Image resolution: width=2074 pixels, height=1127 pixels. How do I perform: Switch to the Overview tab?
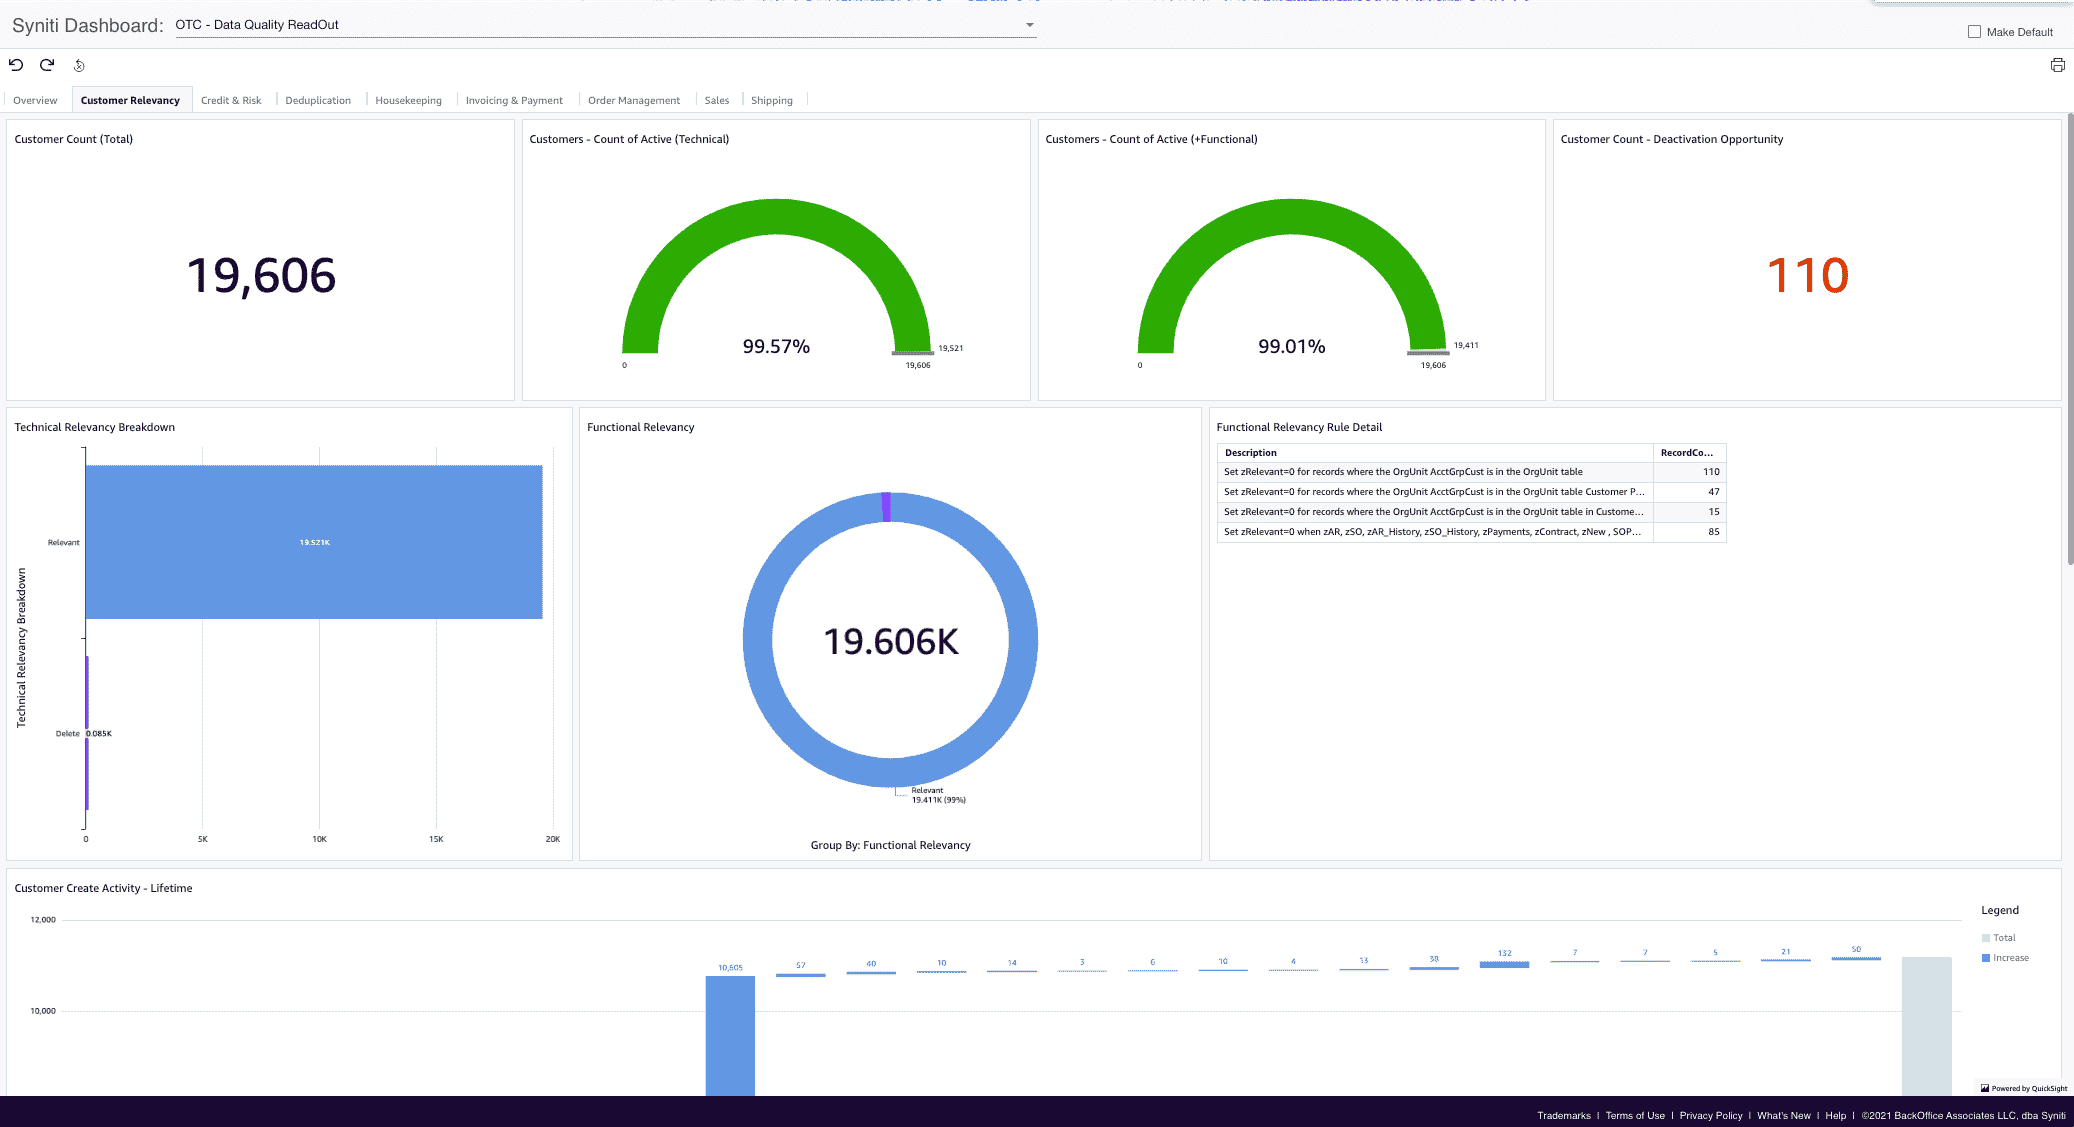[x=35, y=100]
